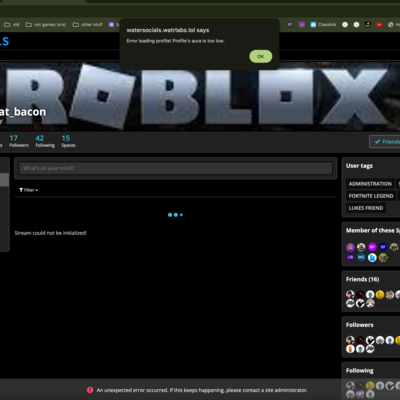Open the Filter dropdown
The height and width of the screenshot is (400, 400).
[28, 190]
